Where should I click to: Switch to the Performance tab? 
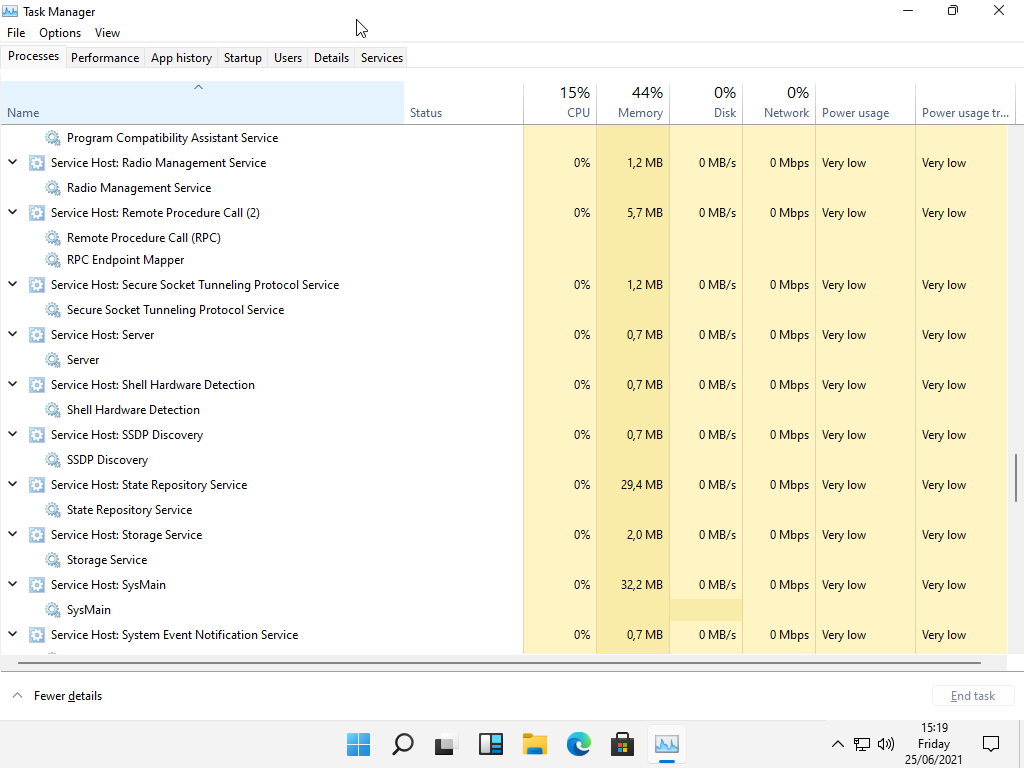pos(105,58)
